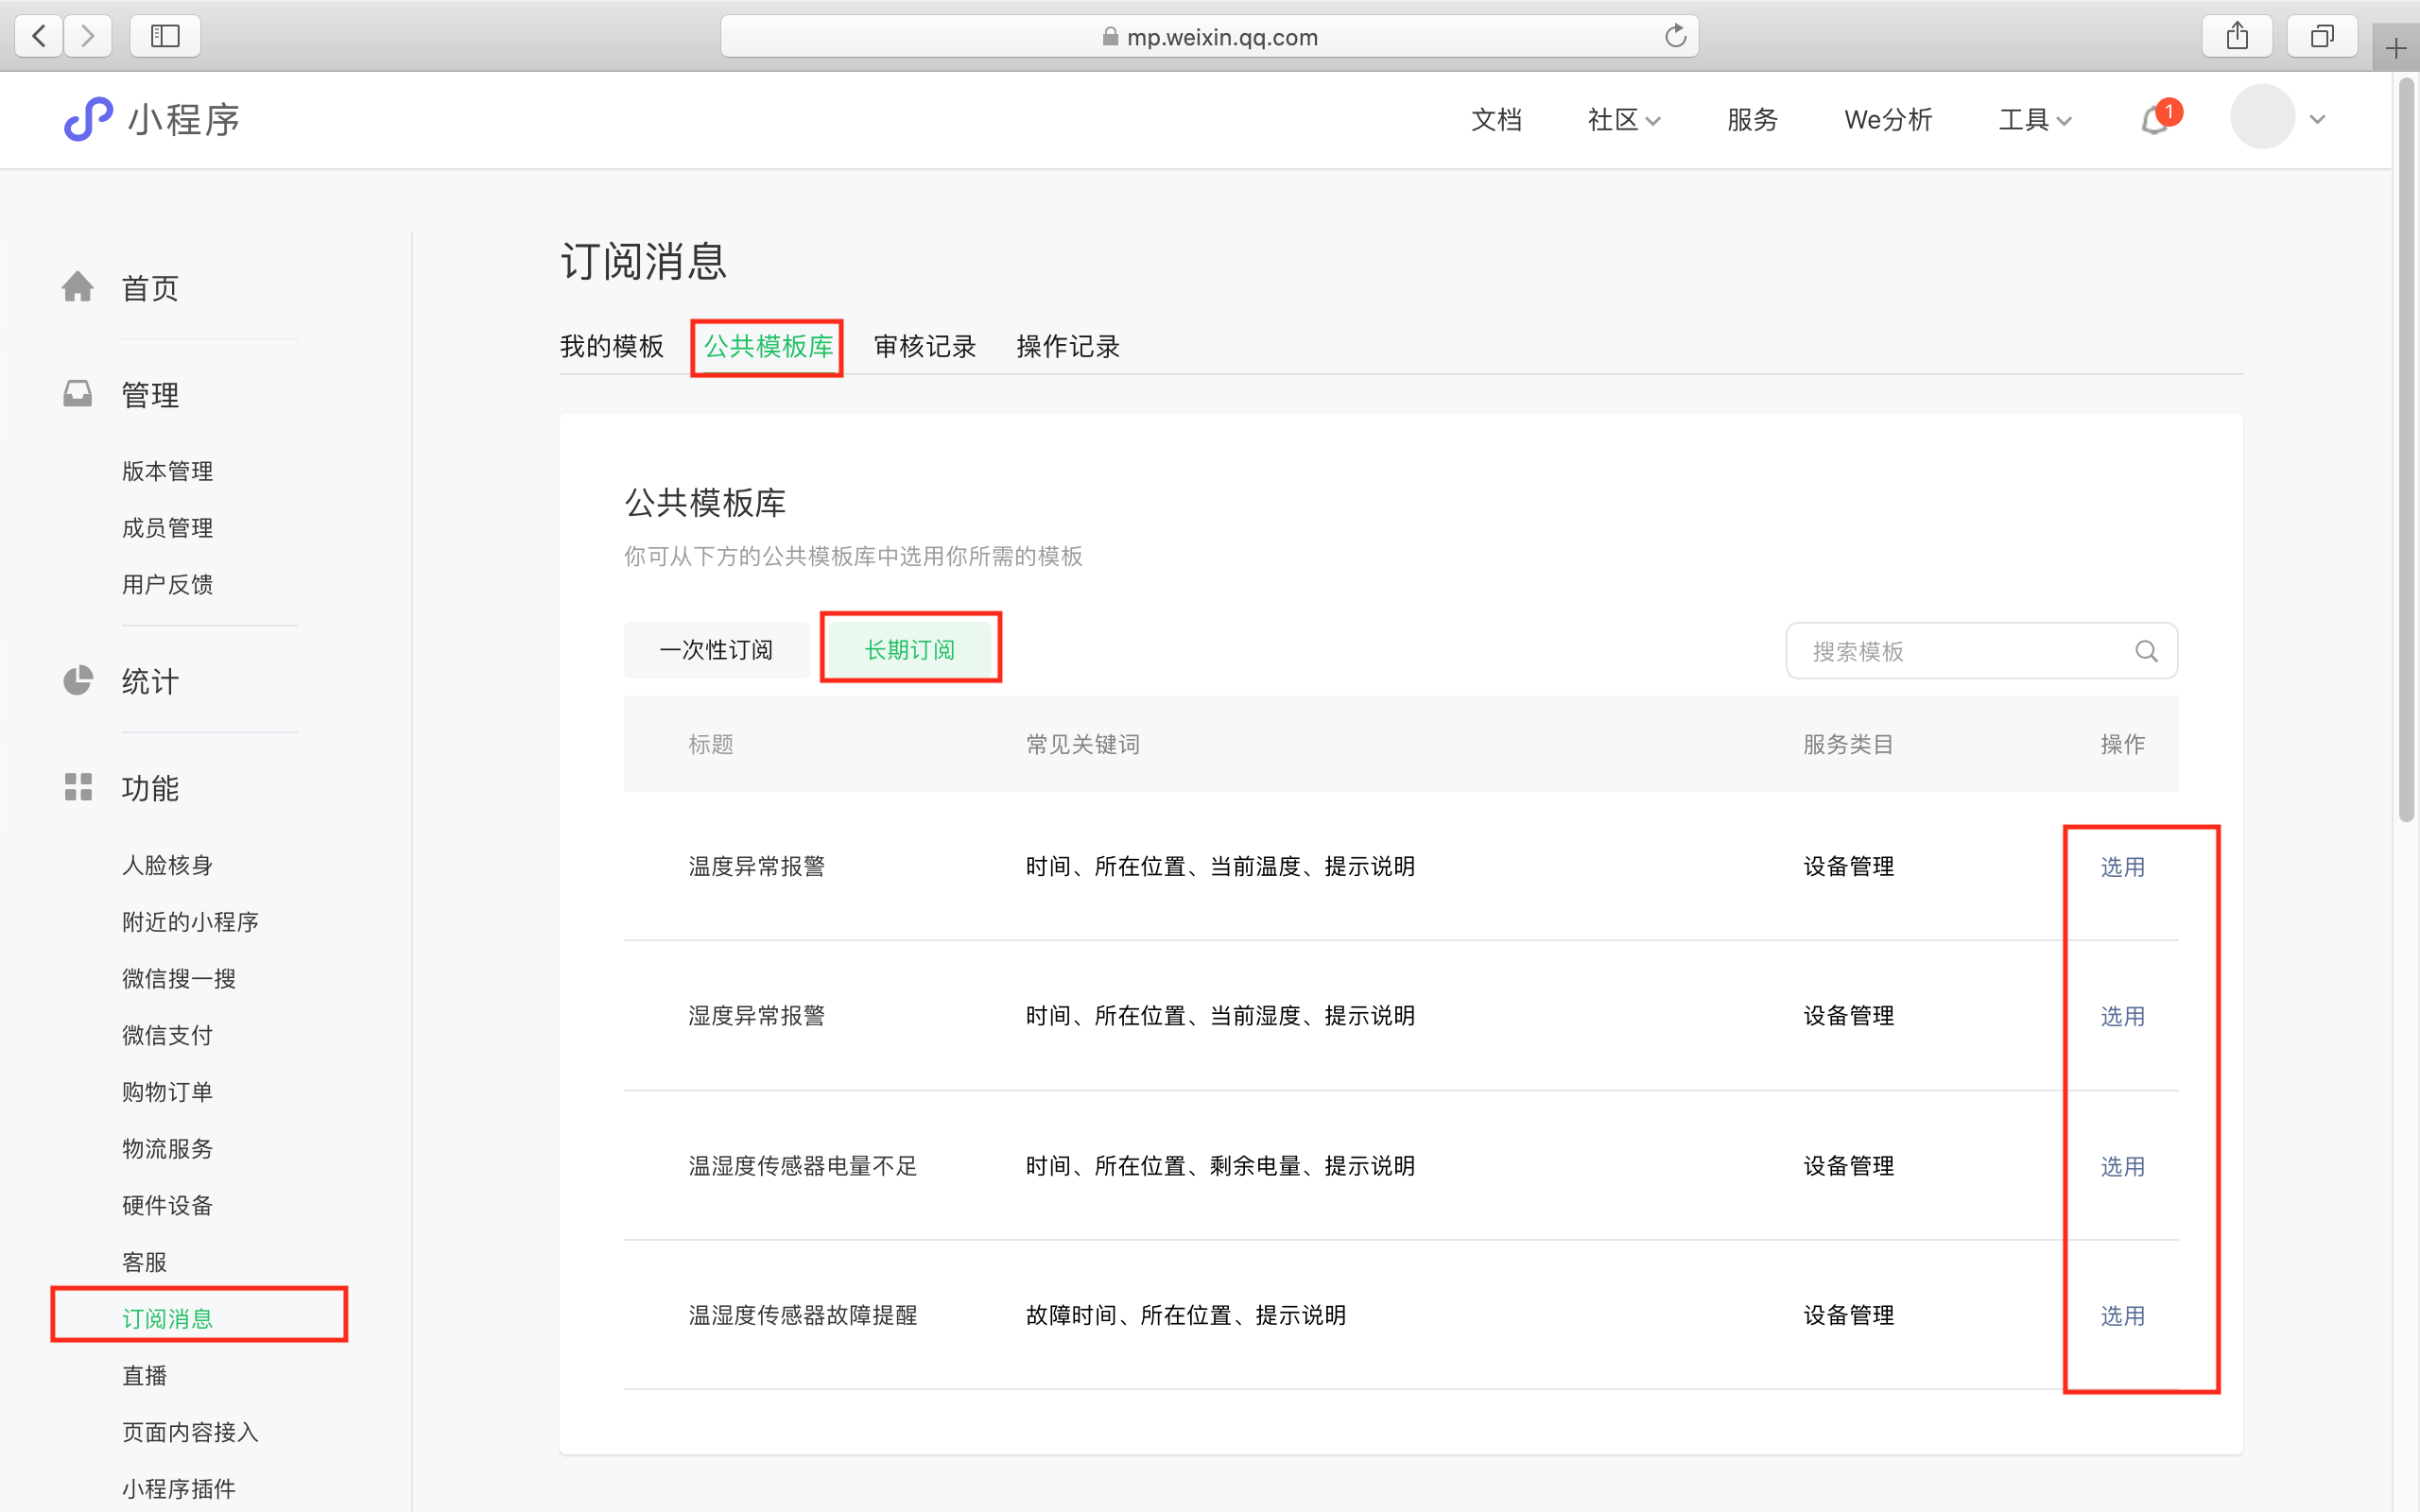
Task: Open the account avatar dropdown arrow
Action: pyautogui.click(x=2317, y=120)
